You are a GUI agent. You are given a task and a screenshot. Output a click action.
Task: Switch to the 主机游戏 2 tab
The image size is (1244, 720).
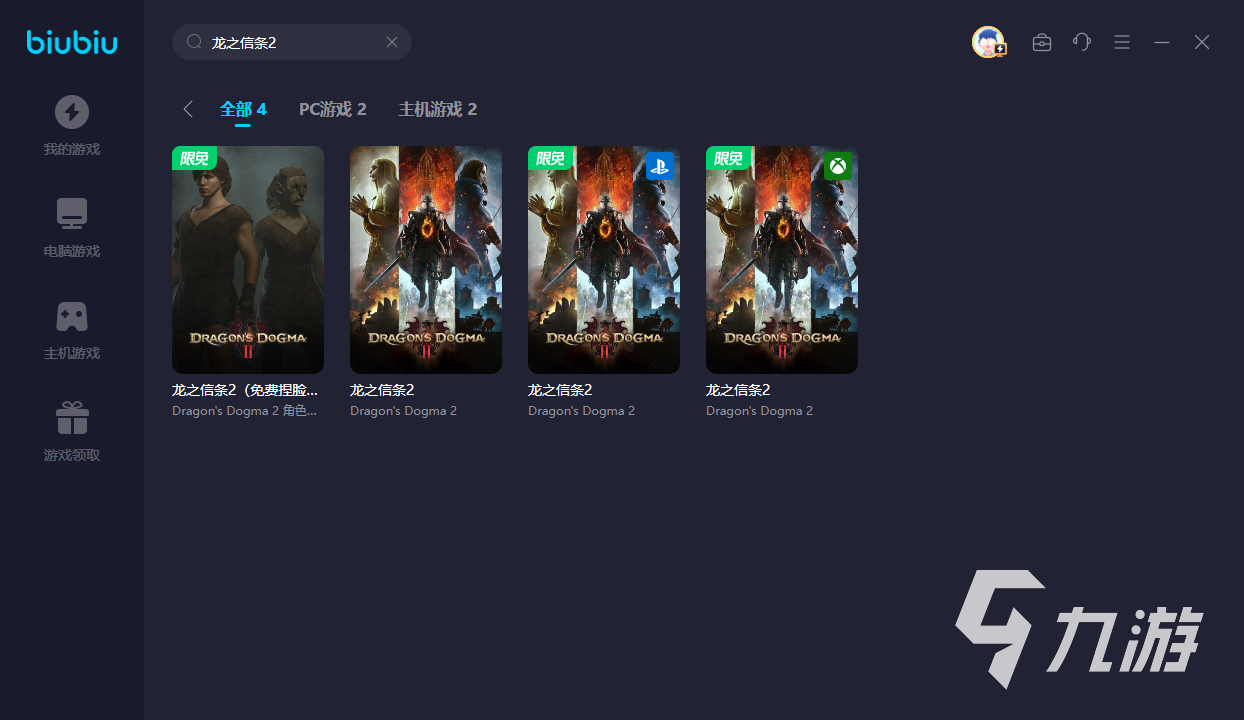point(437,109)
